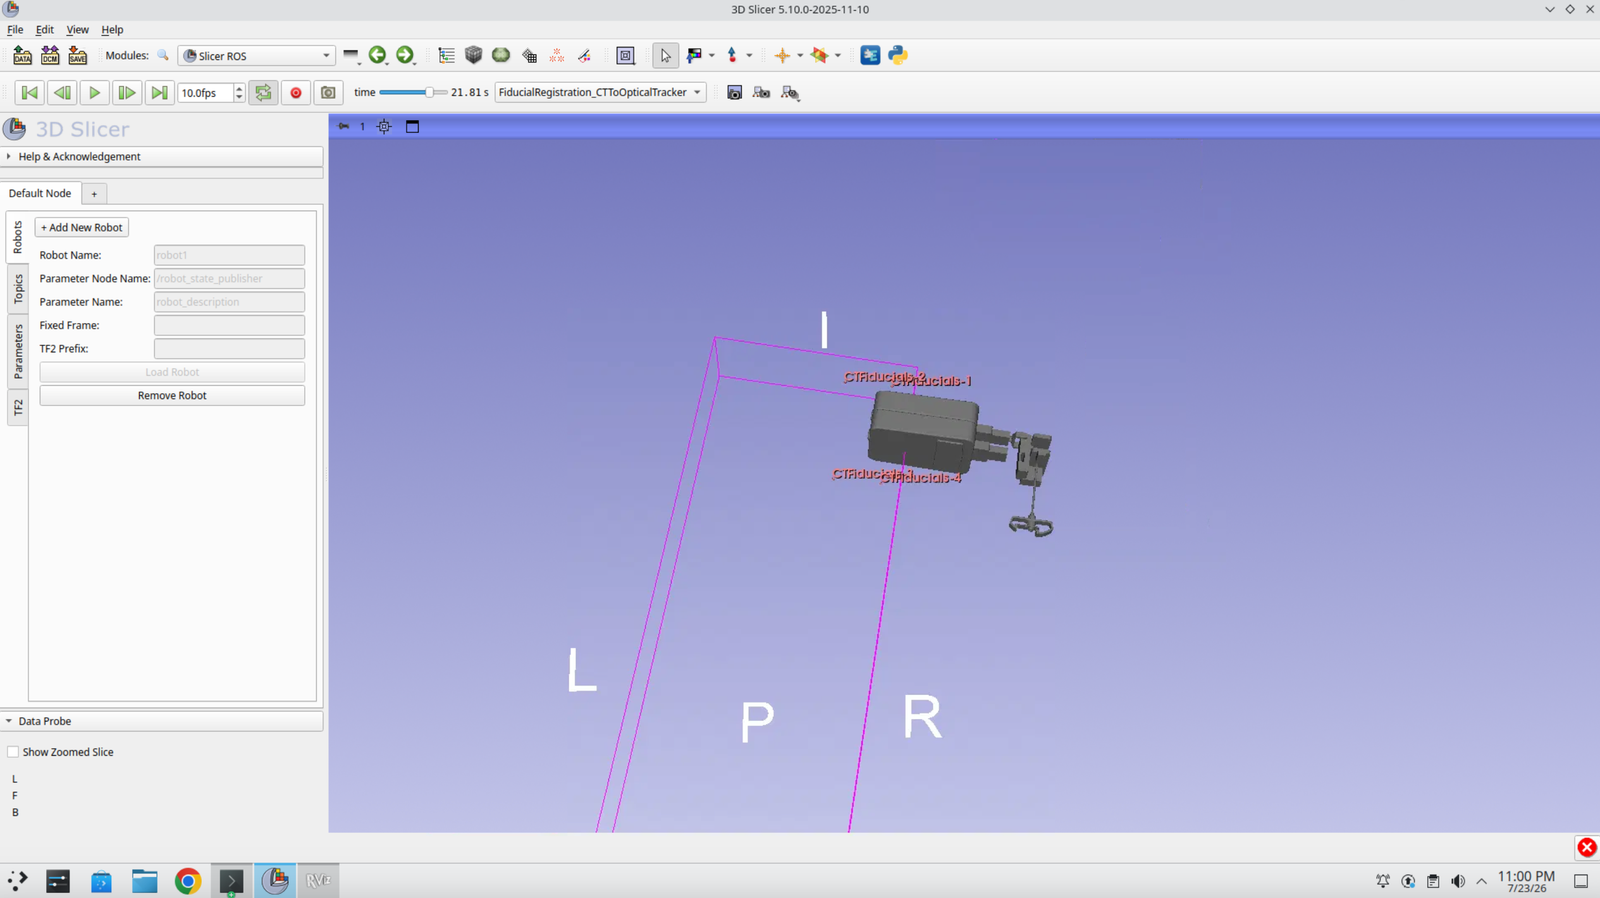Play the sequence
Screen dimensions: 1600x898
[x=94, y=93]
